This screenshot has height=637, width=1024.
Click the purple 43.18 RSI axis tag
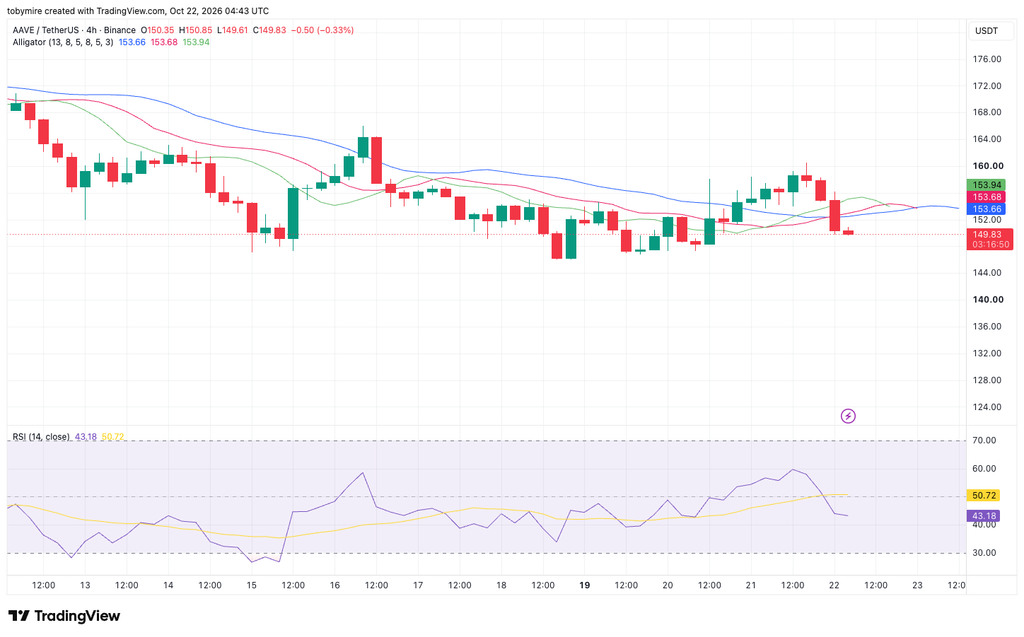coord(984,516)
